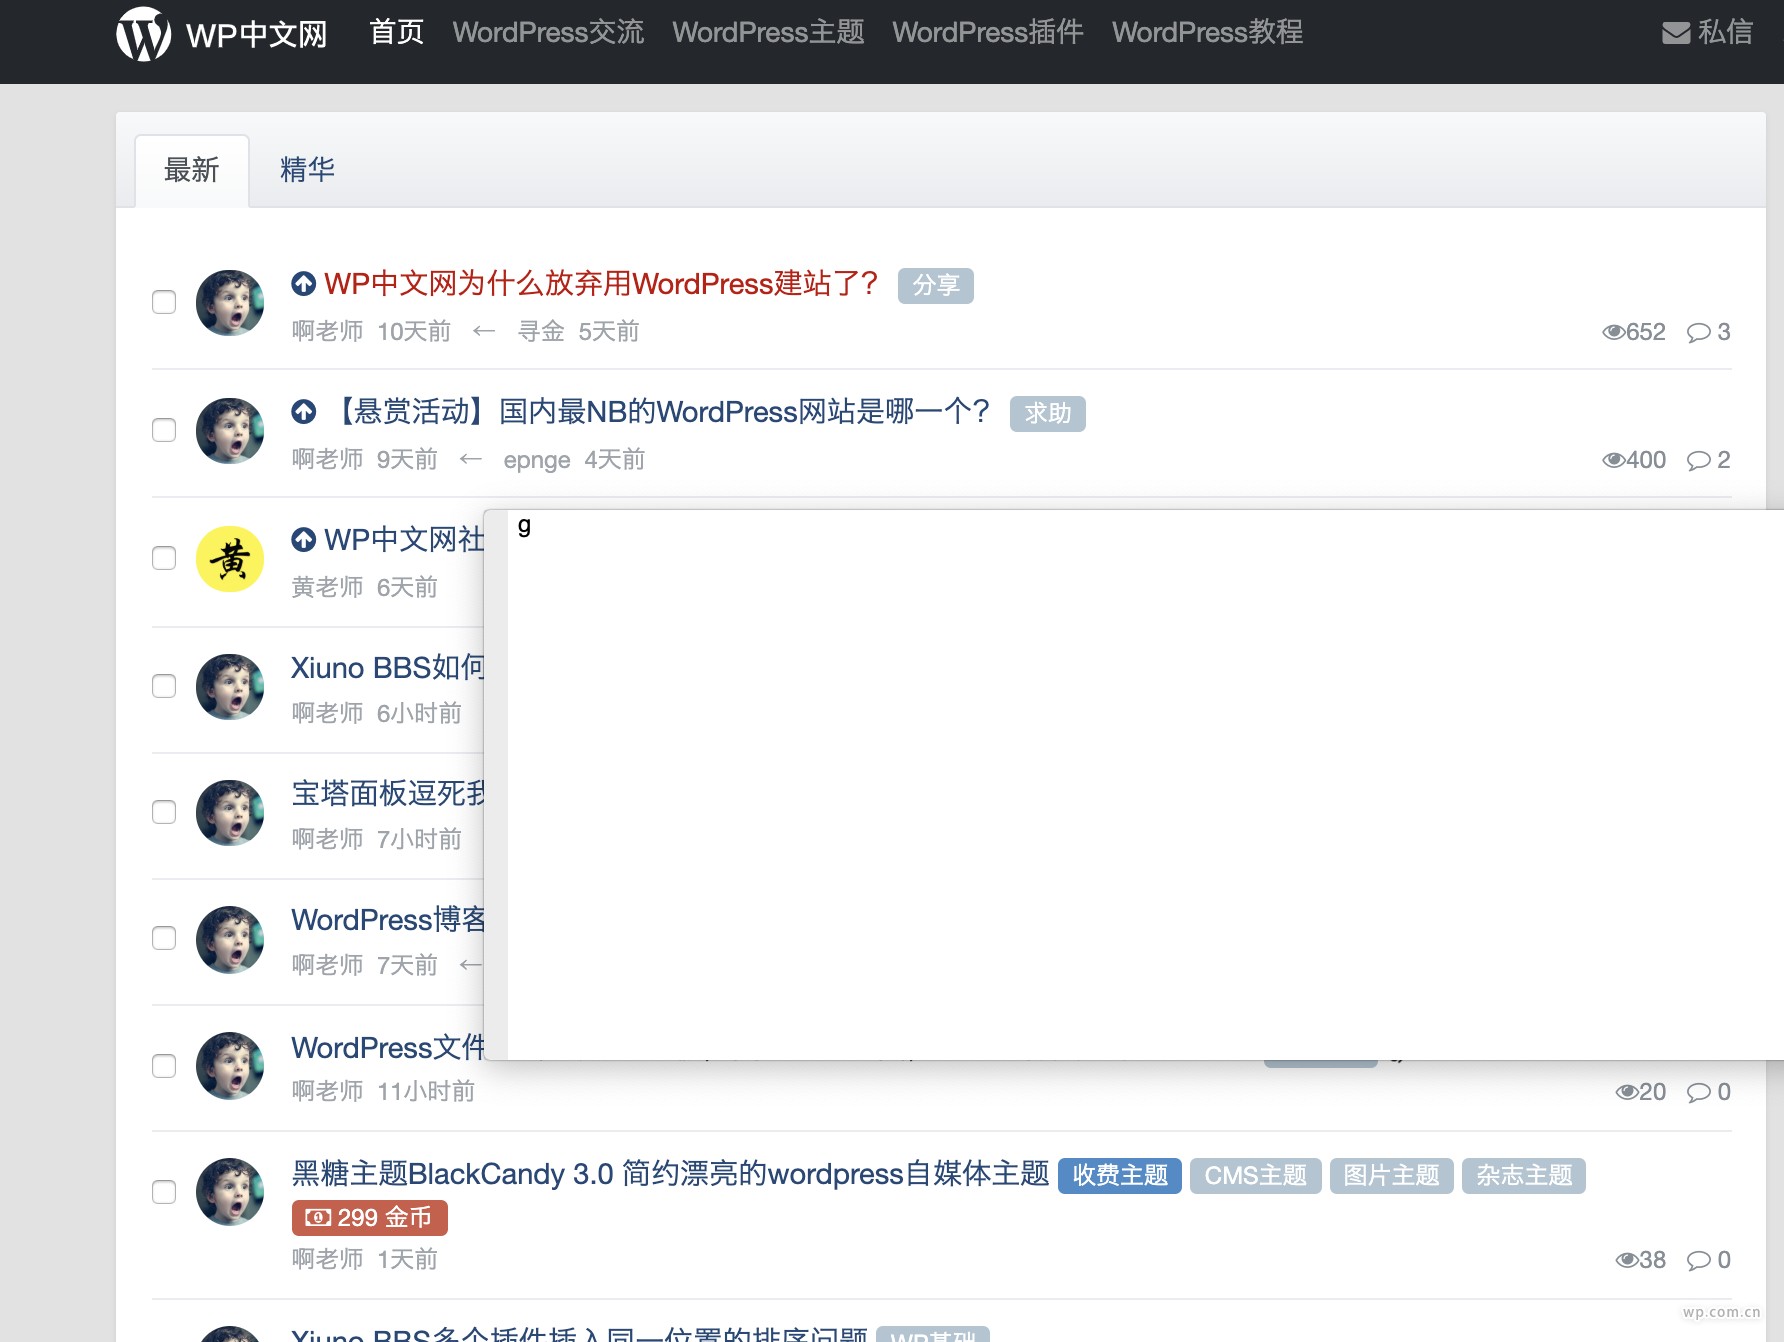Screen dimensions: 1784x1342
Task: Click the 图片主题 tag
Action: (1392, 1176)
